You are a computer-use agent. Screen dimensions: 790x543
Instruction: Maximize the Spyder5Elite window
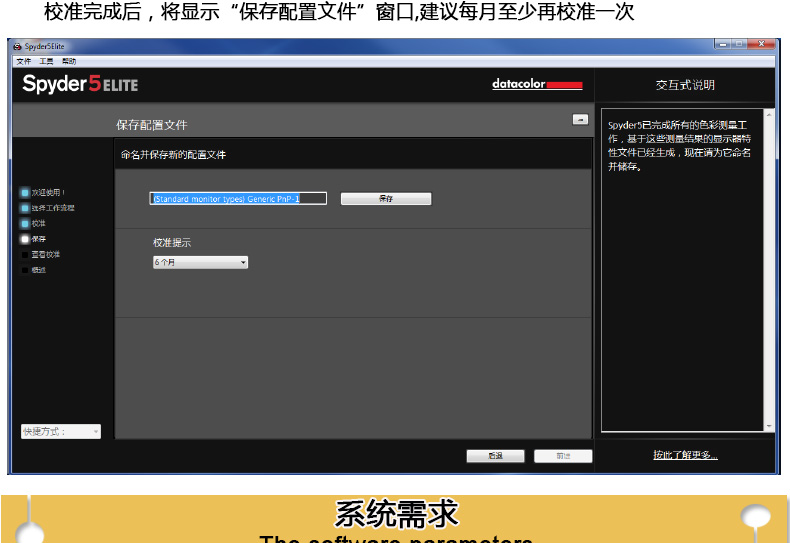[739, 44]
